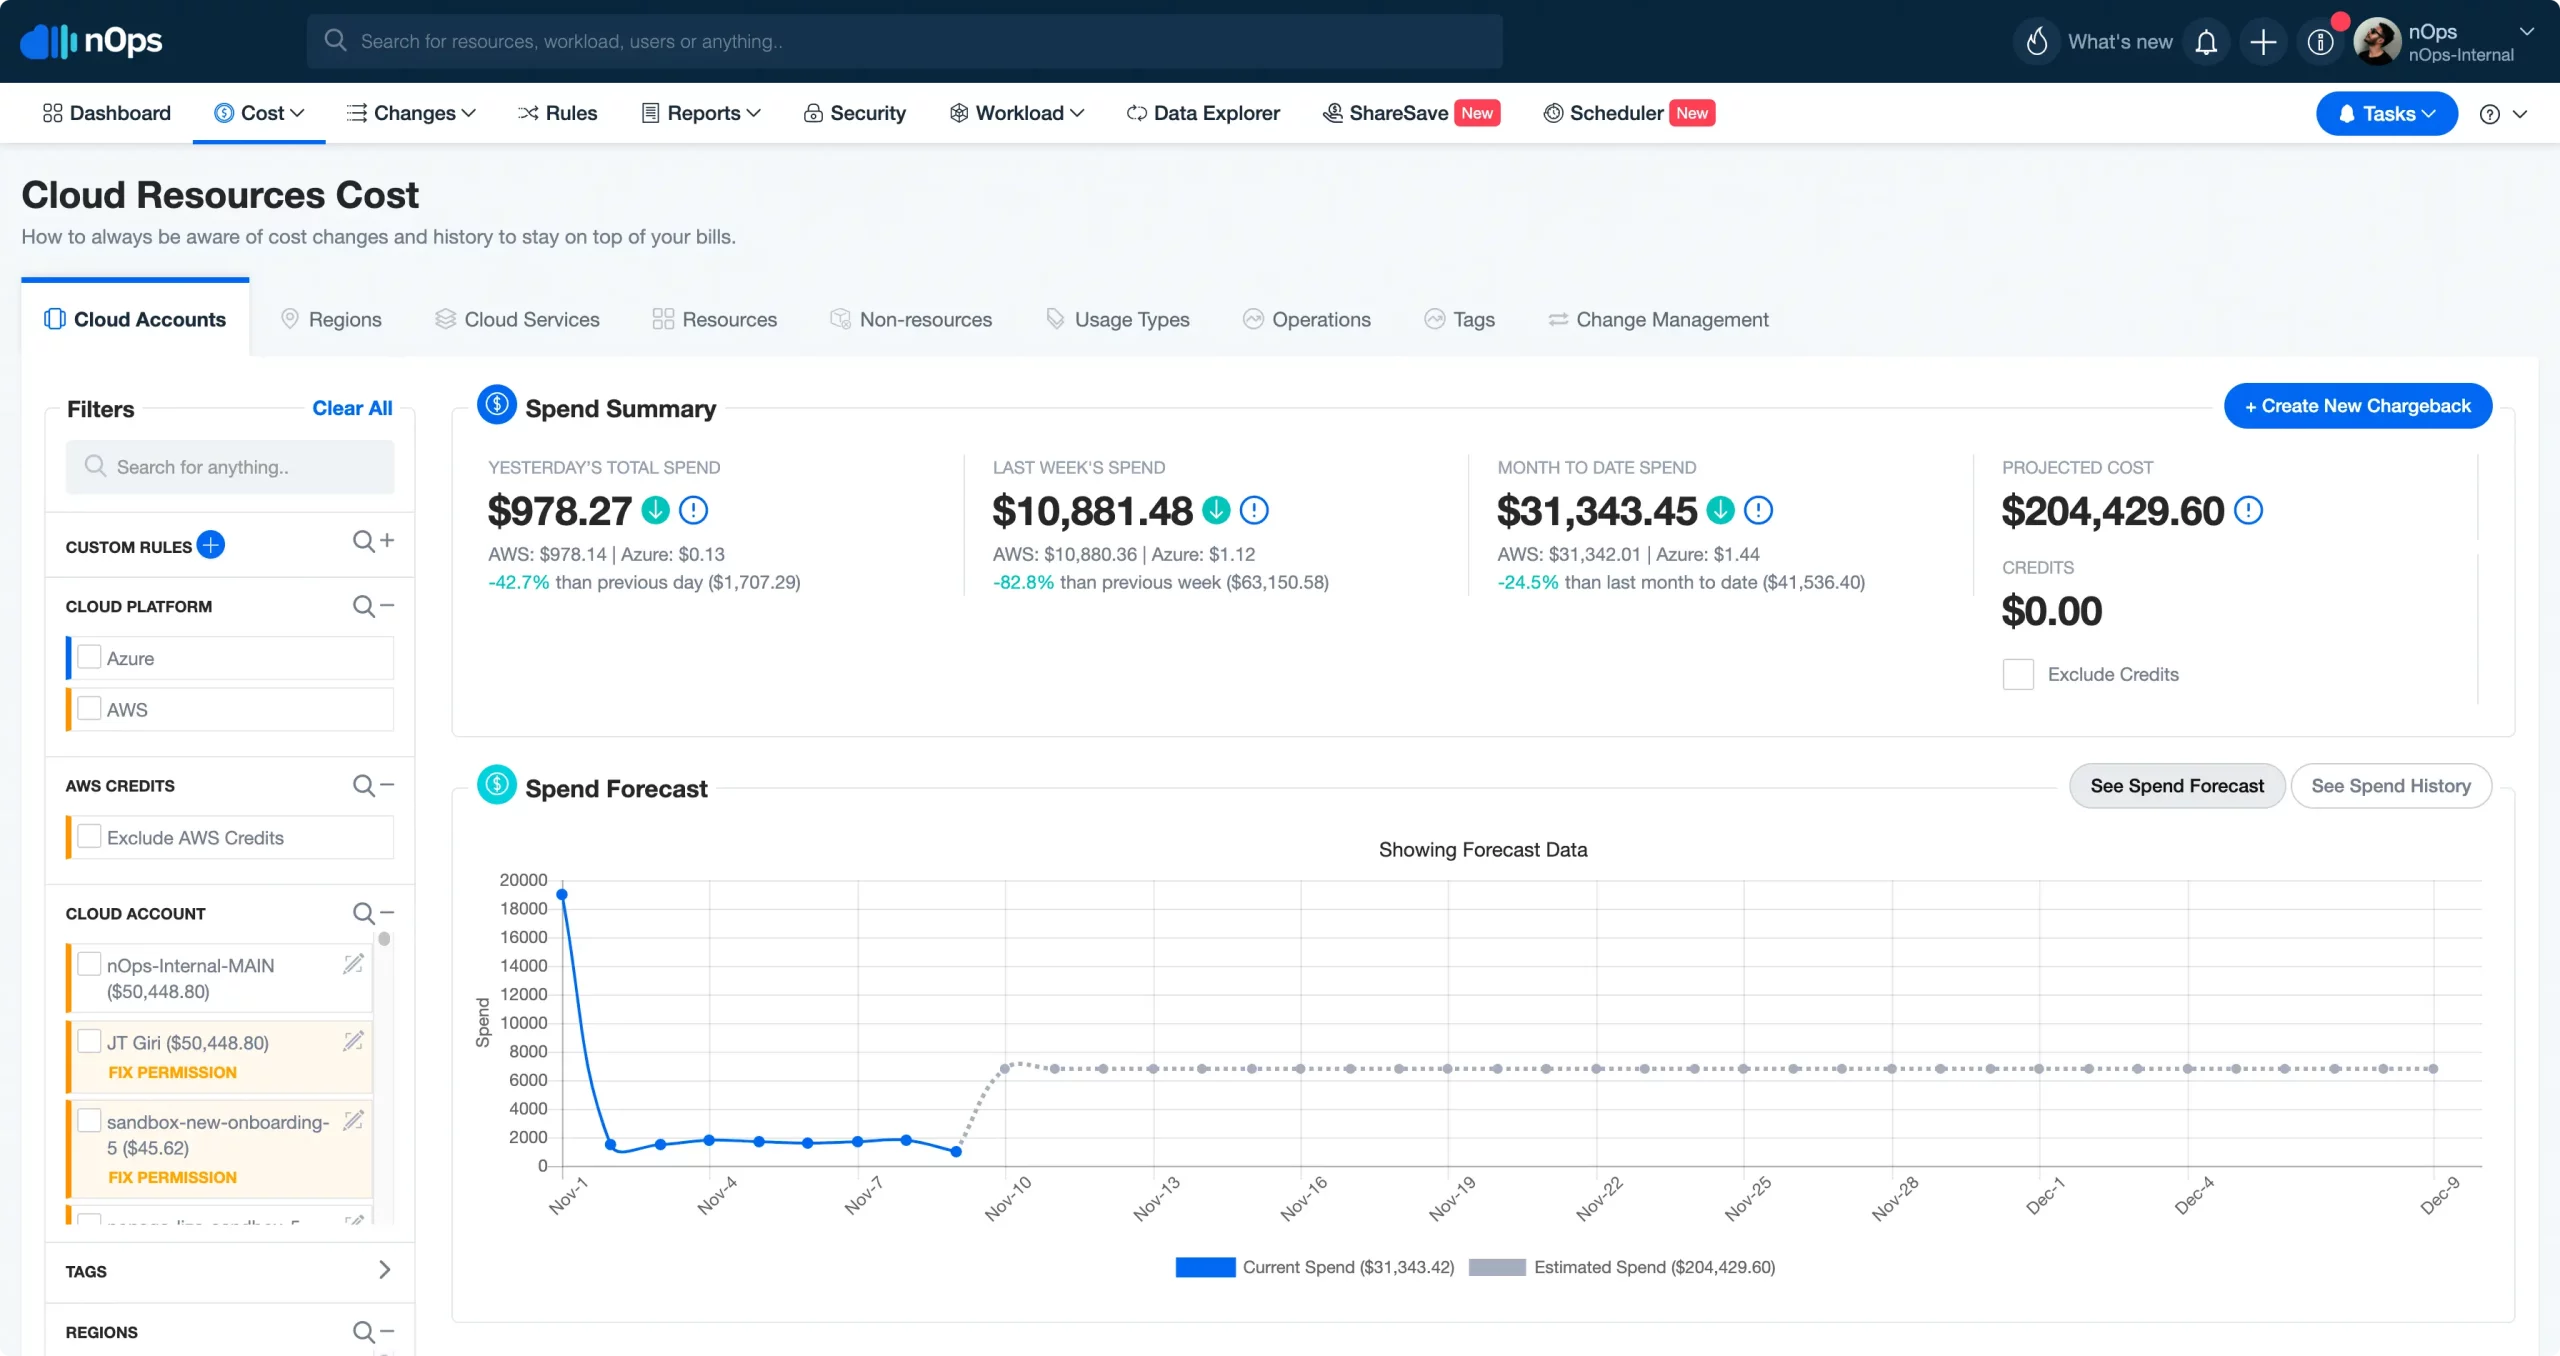Enable Exclude AWS Credits checkbox
Screen dimensions: 2560x1356
(89, 836)
